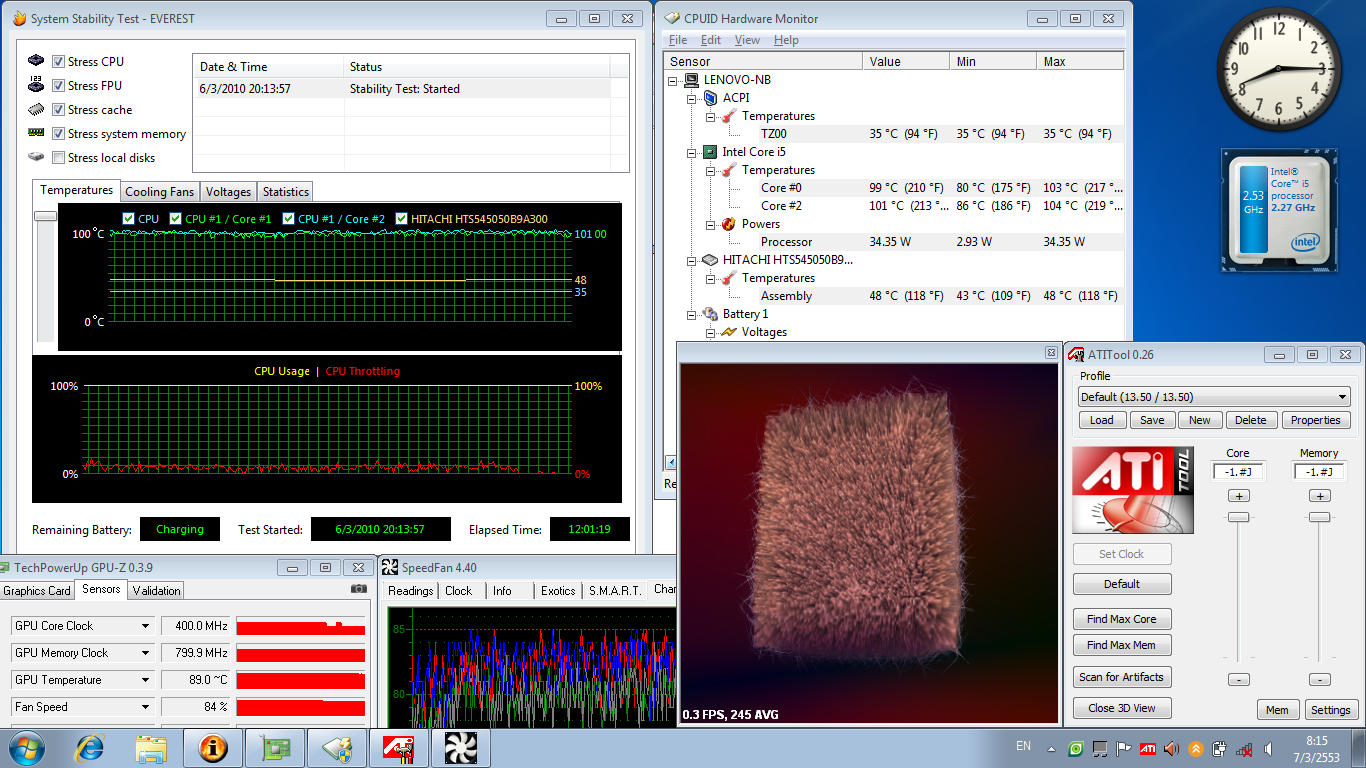This screenshot has width=1366, height=768.
Task: Open CPUID Hardware Monitor taskbar icon
Action: [x=336, y=747]
